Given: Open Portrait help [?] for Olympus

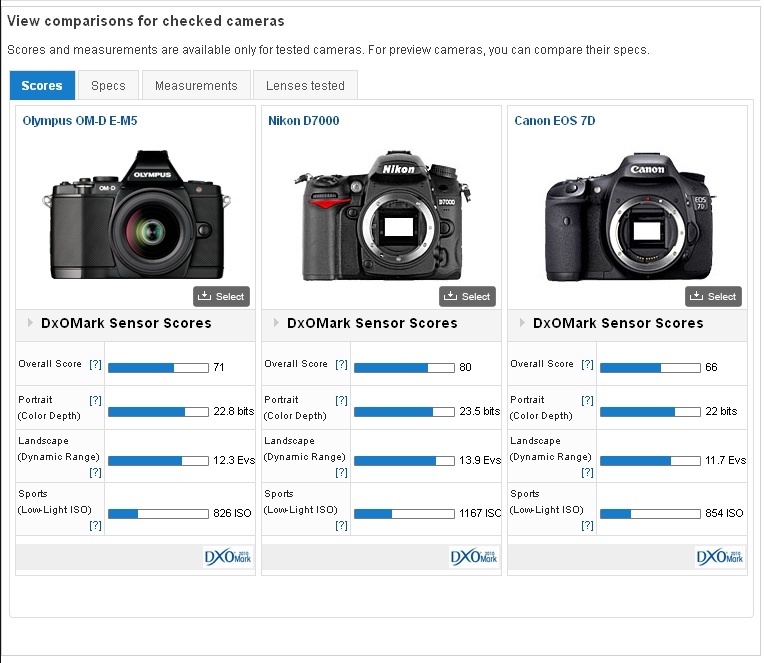Looking at the screenshot, I should point(96,400).
